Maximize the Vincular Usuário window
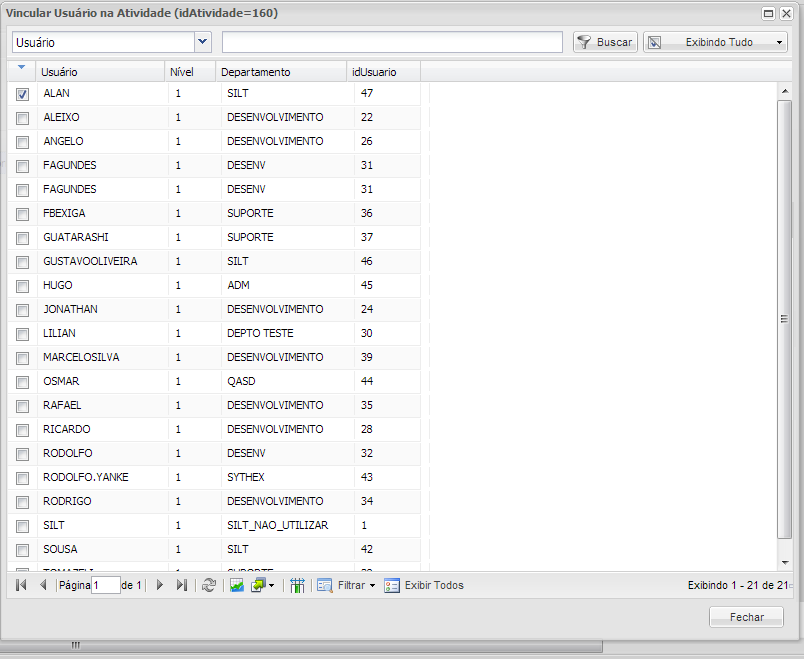Viewport: 804px width, 659px height. tap(768, 13)
